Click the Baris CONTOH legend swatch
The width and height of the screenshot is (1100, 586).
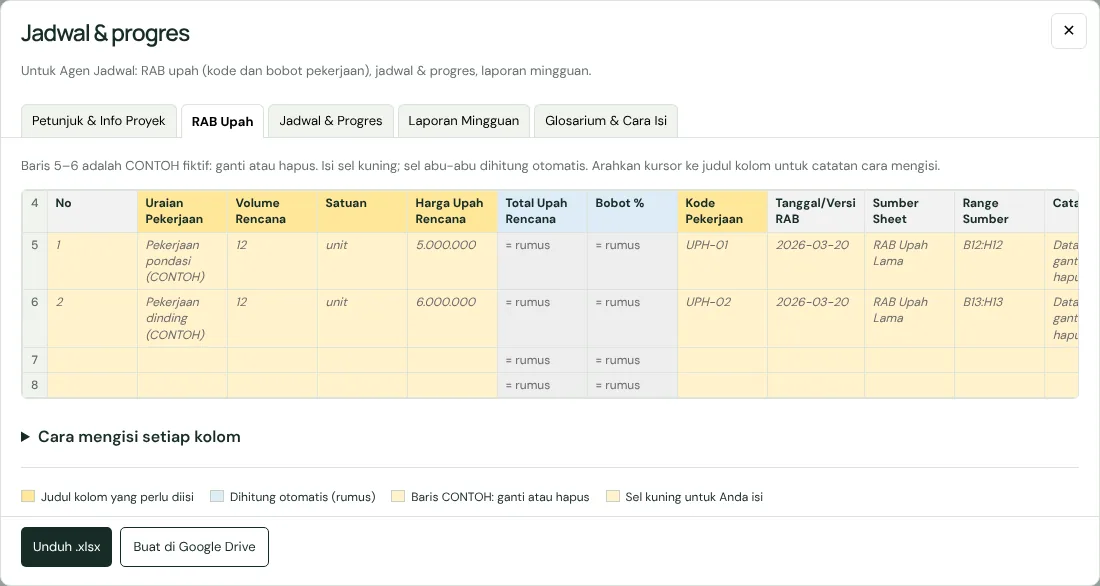[398, 496]
